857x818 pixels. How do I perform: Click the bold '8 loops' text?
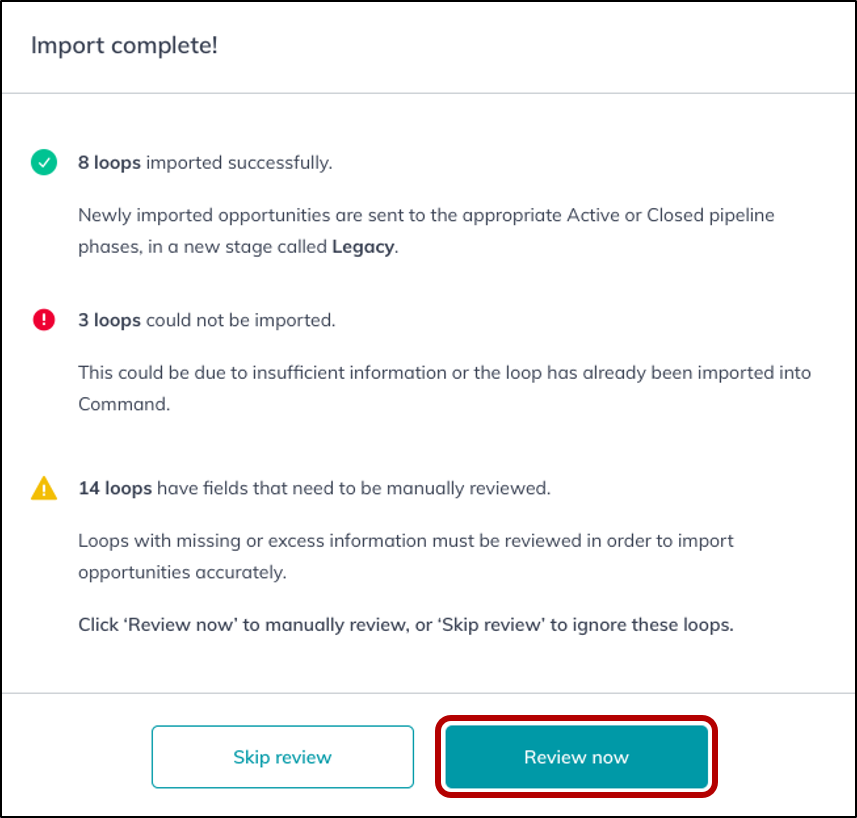coord(107,162)
